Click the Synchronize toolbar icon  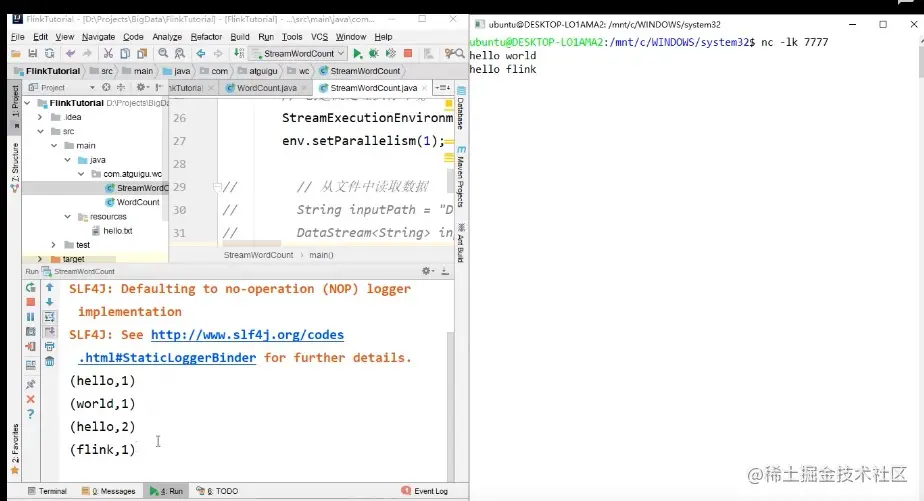(x=50, y=54)
